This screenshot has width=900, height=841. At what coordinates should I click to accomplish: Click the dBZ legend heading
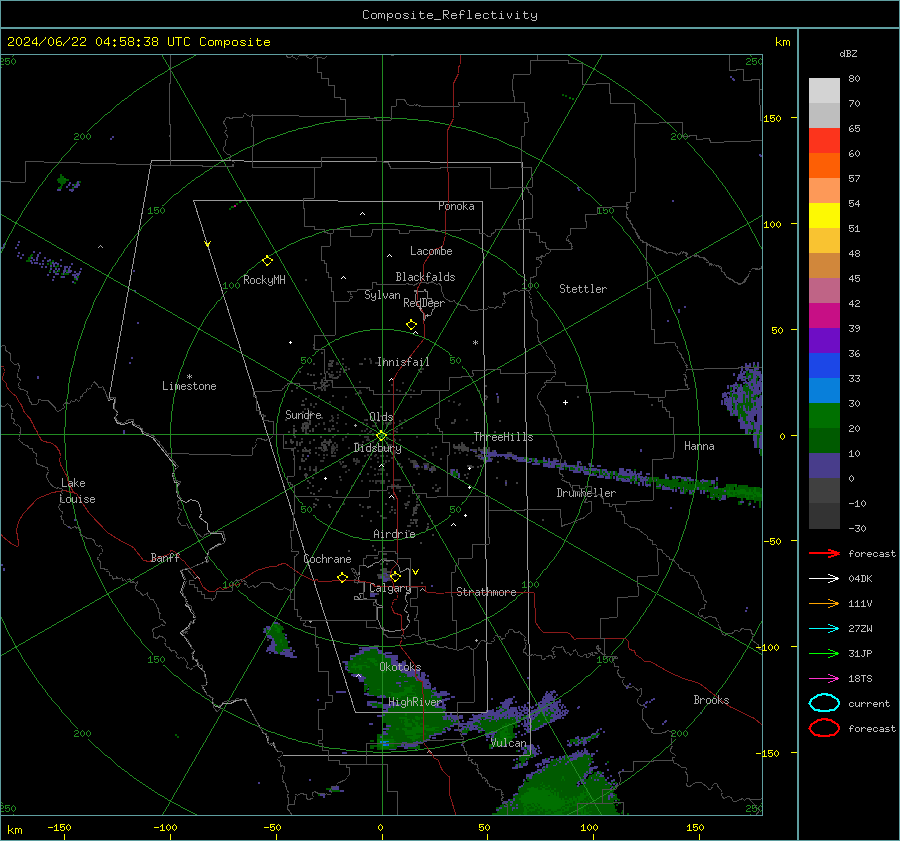pyautogui.click(x=848, y=53)
